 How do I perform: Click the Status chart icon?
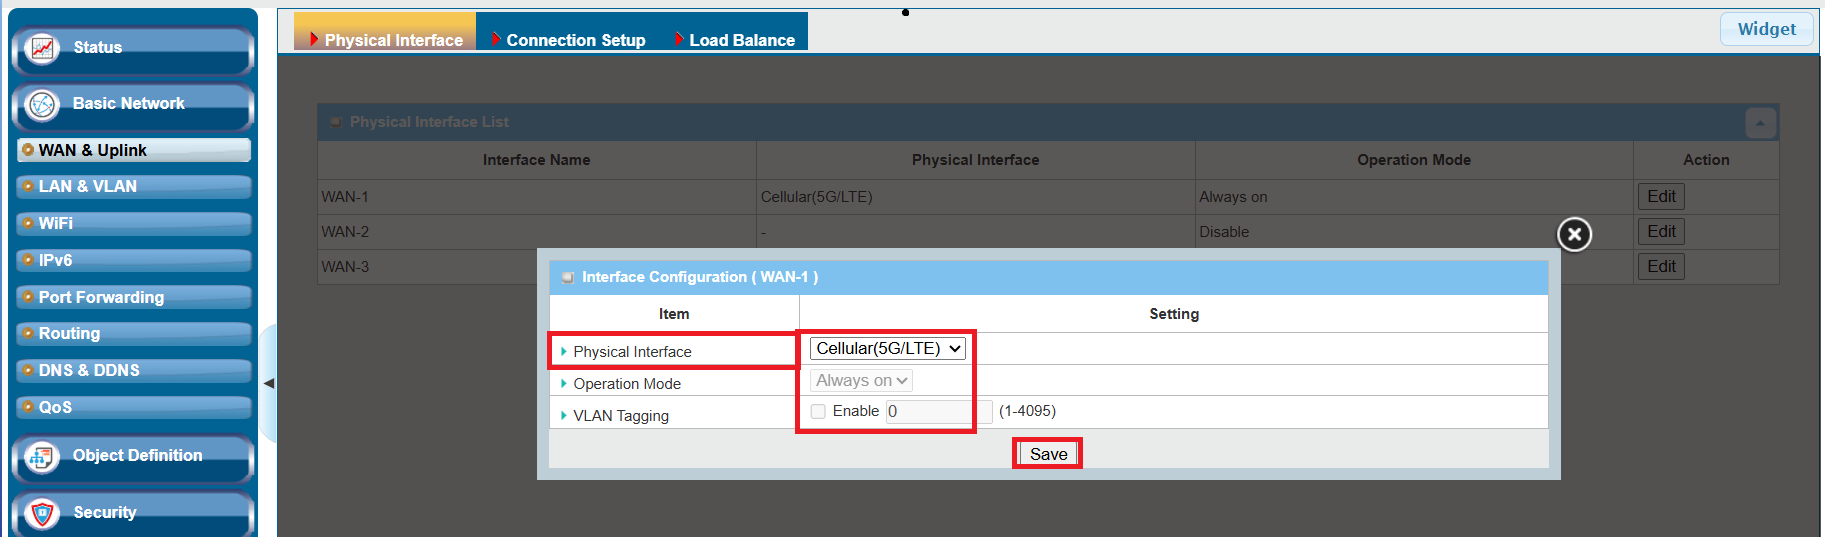(x=42, y=48)
